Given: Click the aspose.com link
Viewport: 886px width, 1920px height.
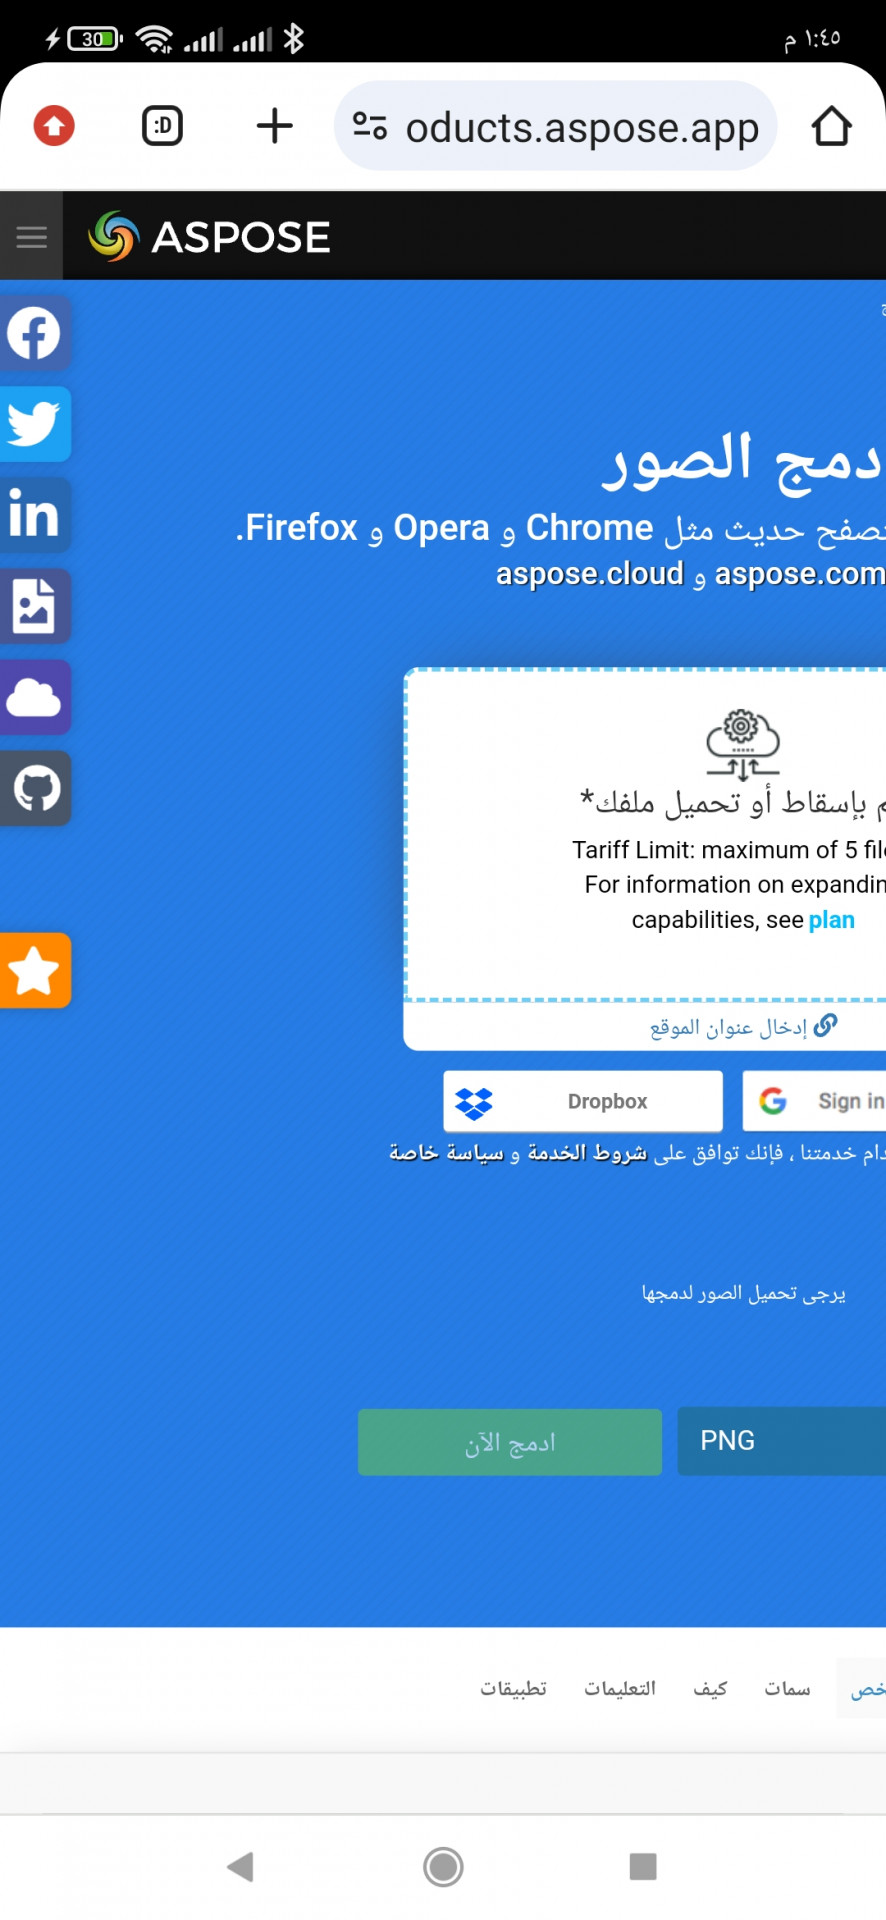Looking at the screenshot, I should (x=800, y=574).
